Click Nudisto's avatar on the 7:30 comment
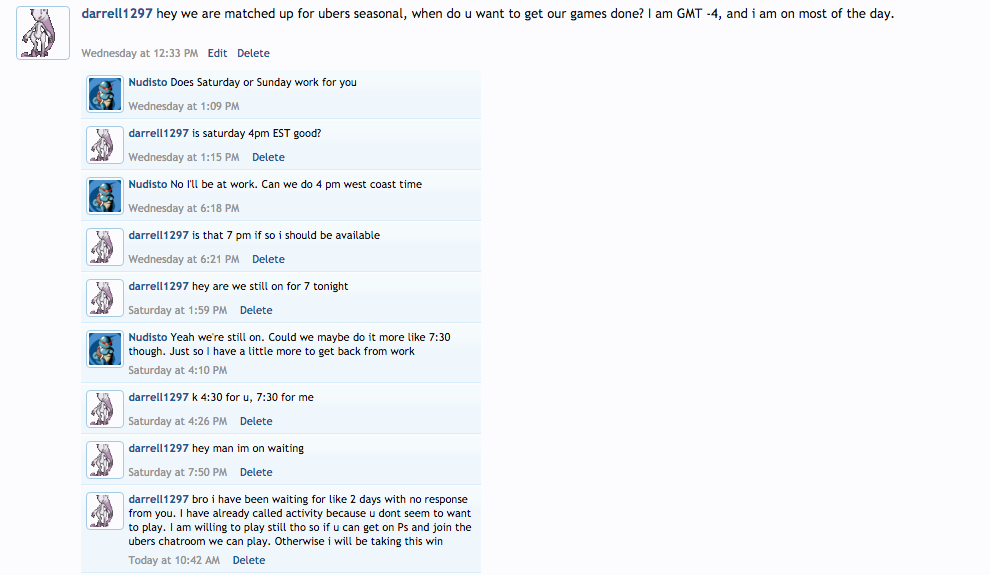This screenshot has height=575, width=990. coord(105,349)
